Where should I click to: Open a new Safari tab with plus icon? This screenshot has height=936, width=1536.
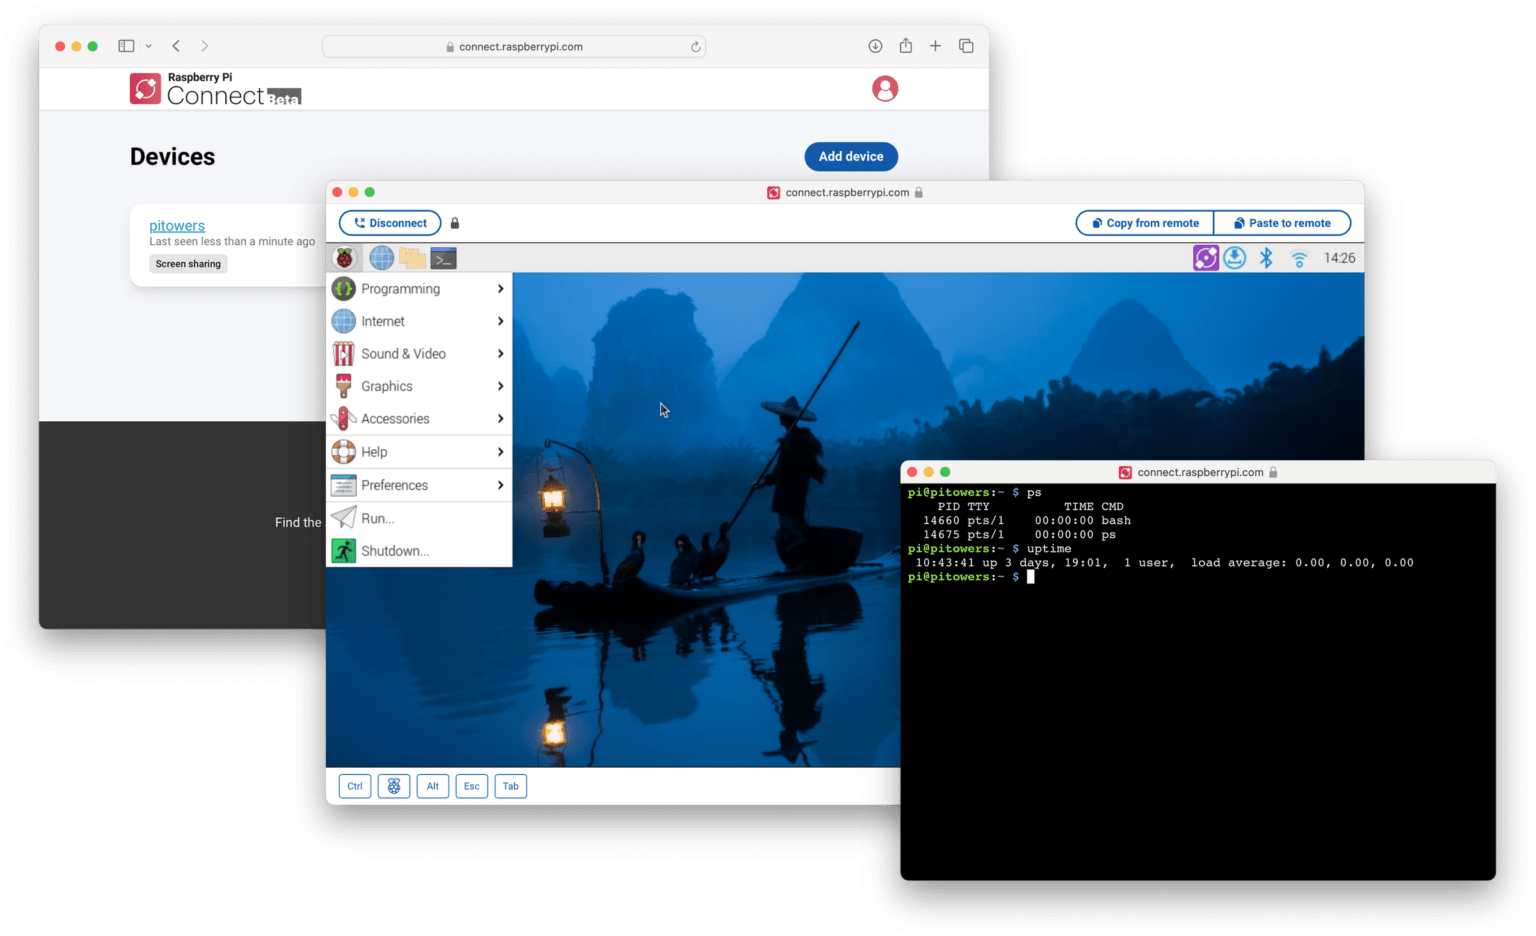tap(935, 46)
